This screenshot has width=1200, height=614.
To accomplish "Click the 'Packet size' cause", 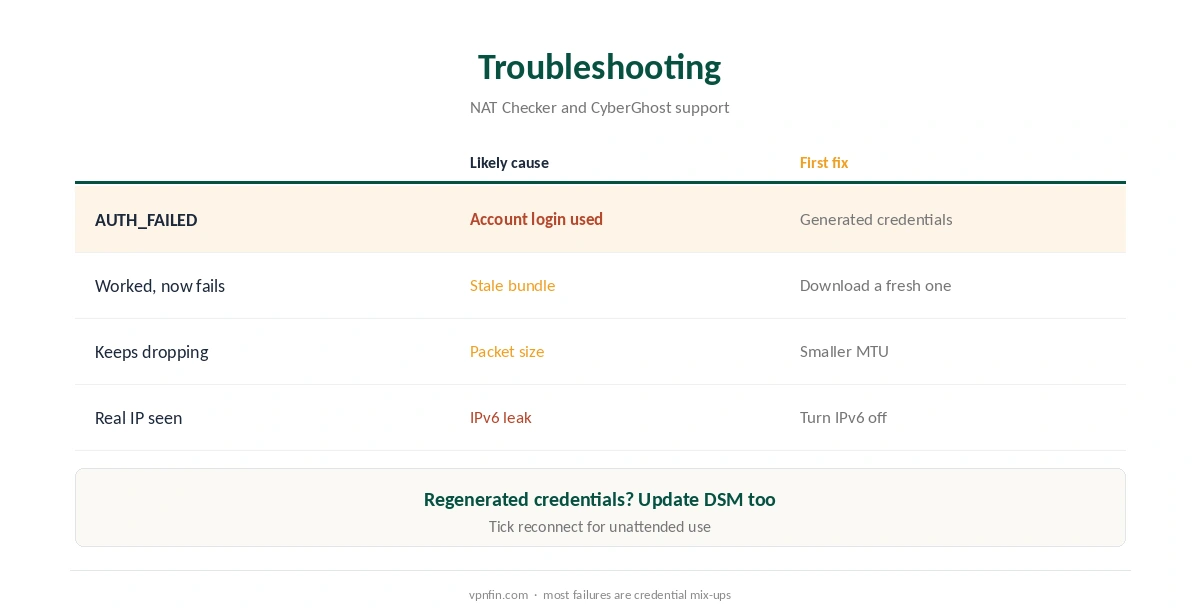I will tap(507, 351).
